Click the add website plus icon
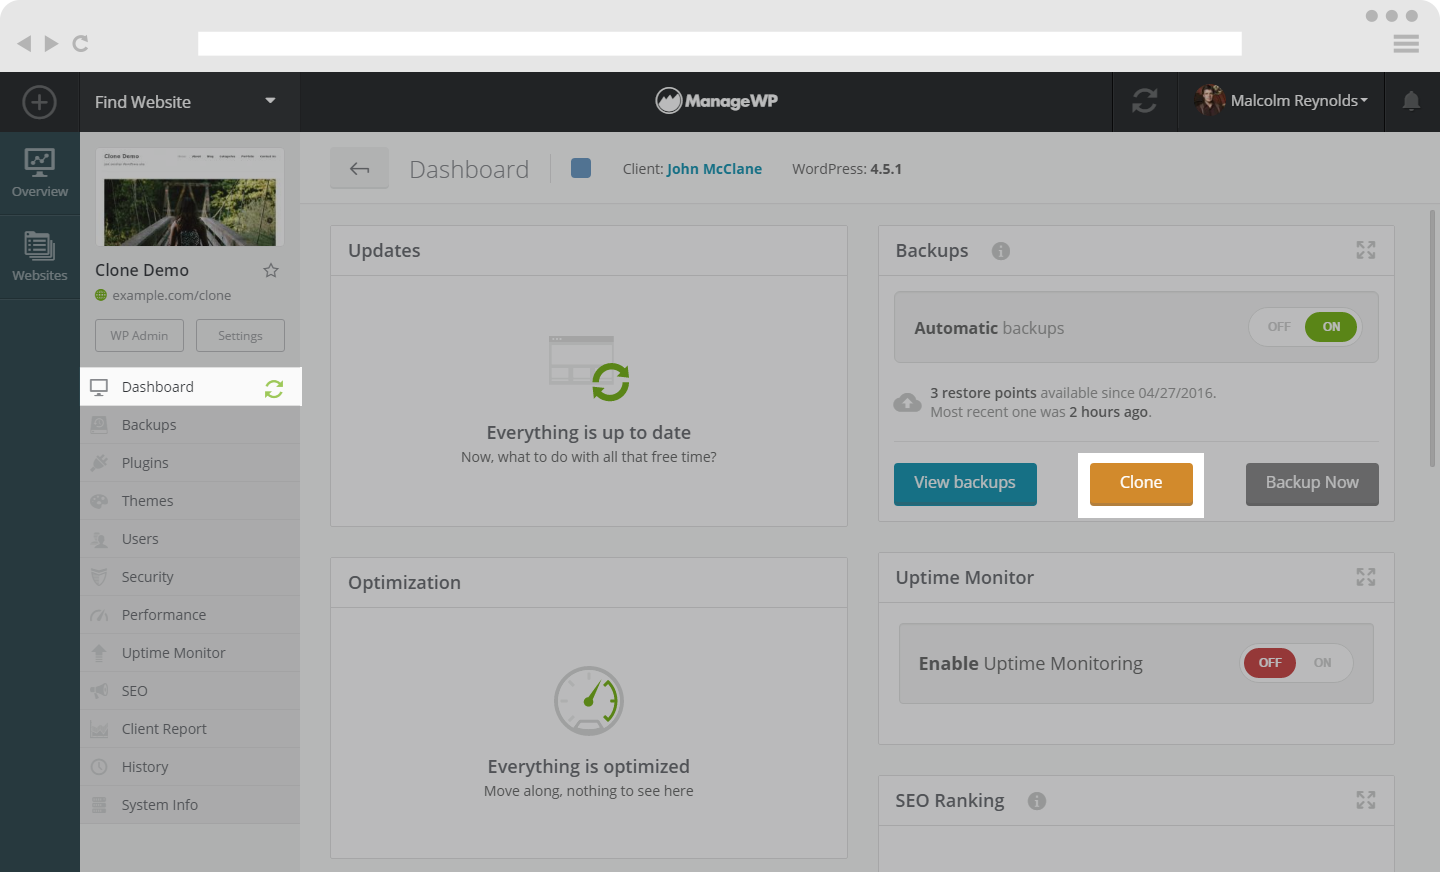Image resolution: width=1440 pixels, height=872 pixels. point(39,102)
